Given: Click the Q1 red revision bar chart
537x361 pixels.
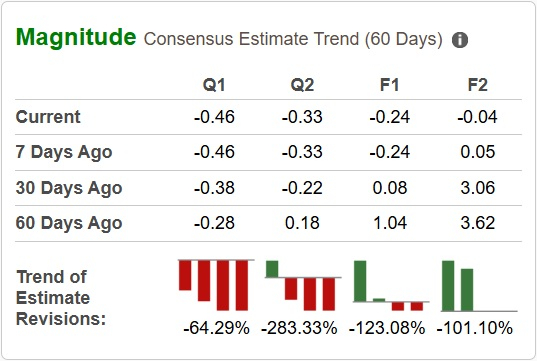Looking at the screenshot, I should click(x=216, y=285).
